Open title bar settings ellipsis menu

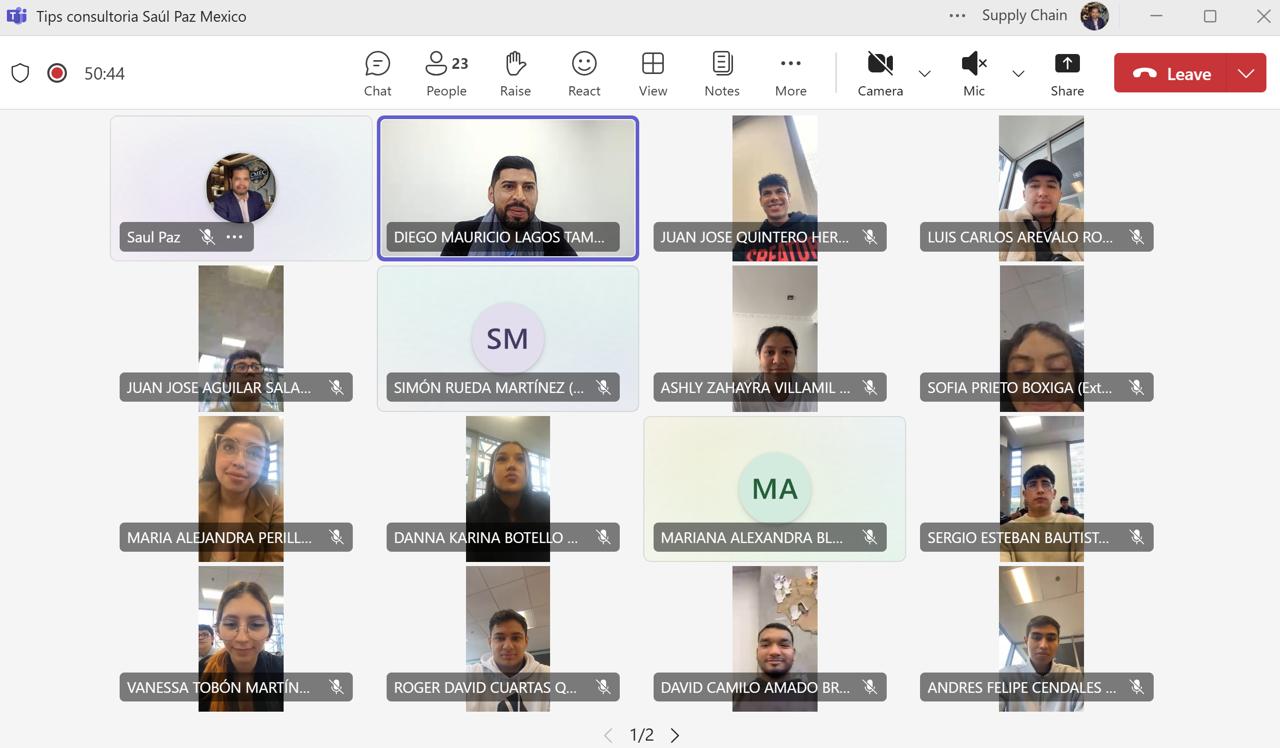pyautogui.click(x=957, y=16)
